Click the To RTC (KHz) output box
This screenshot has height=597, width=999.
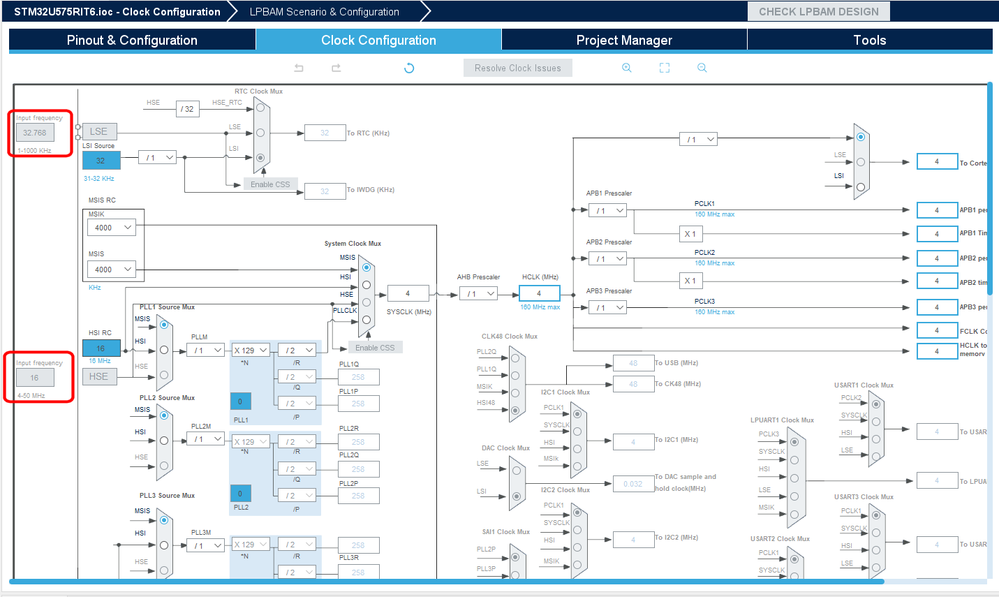coord(325,133)
